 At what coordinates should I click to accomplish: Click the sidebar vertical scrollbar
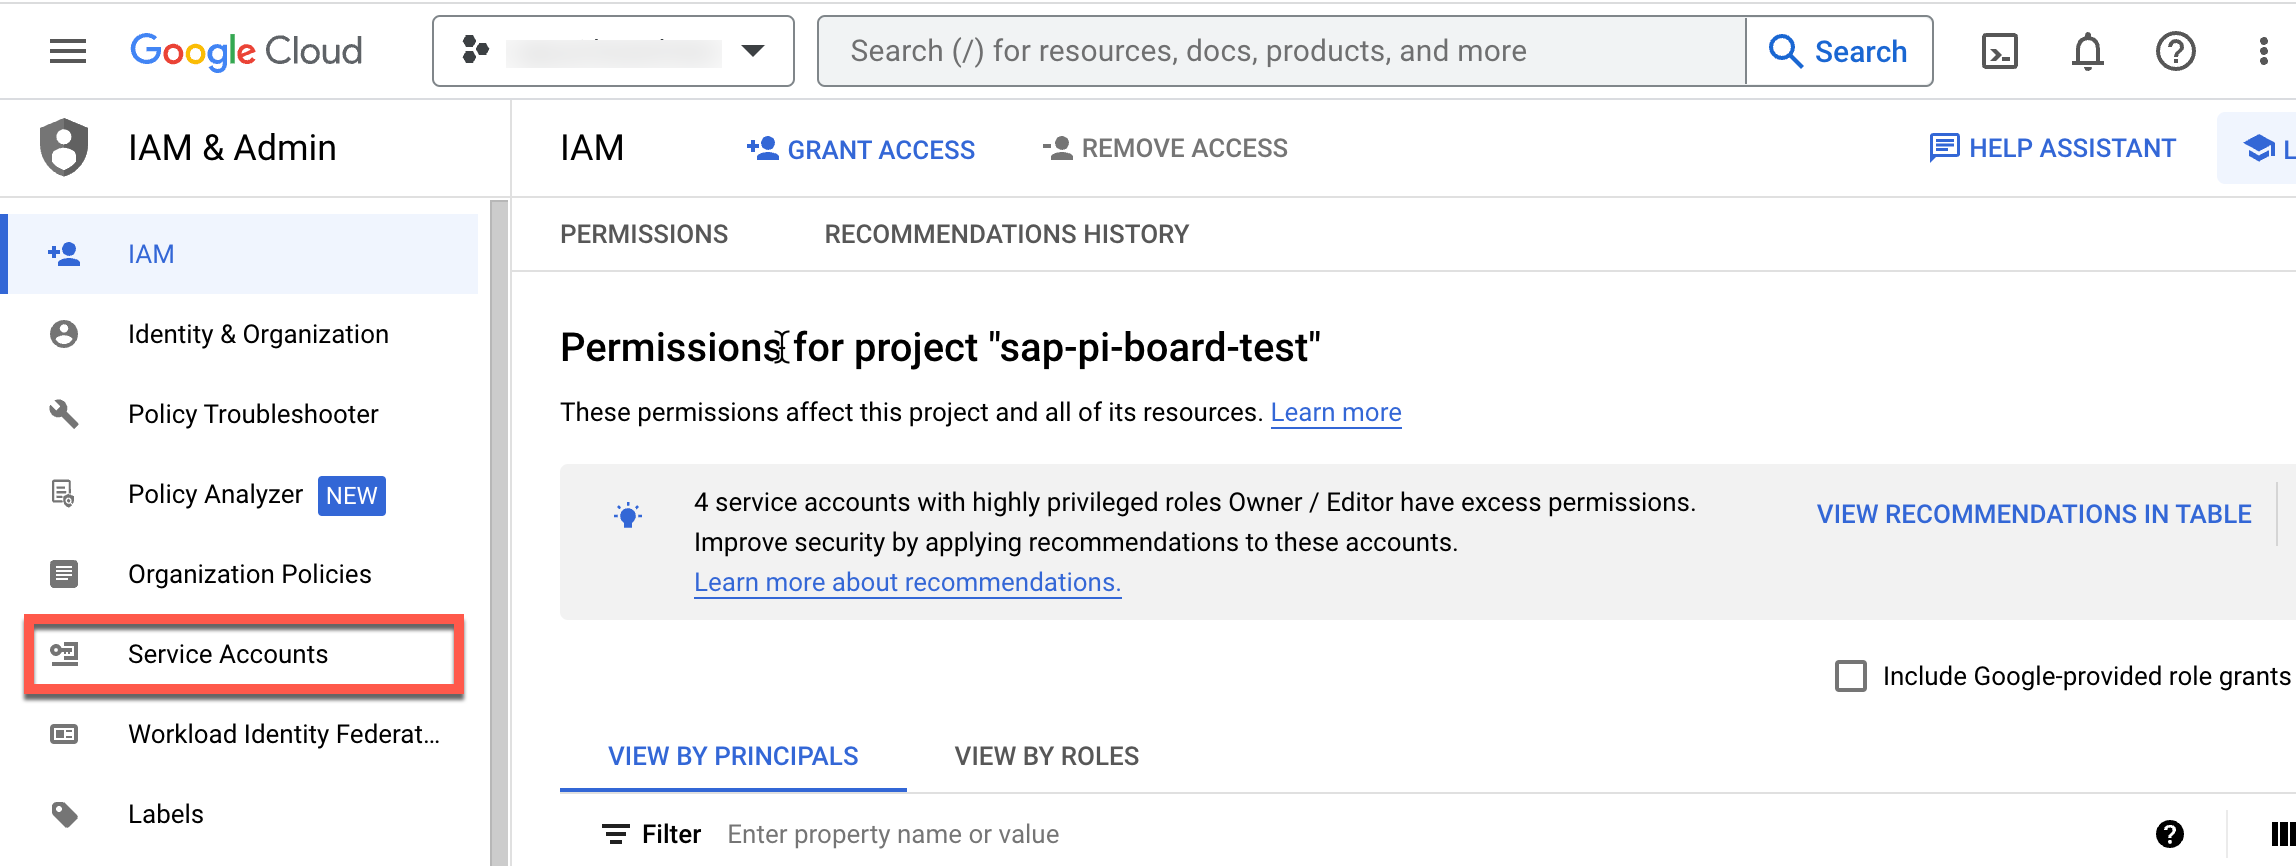pos(499,532)
